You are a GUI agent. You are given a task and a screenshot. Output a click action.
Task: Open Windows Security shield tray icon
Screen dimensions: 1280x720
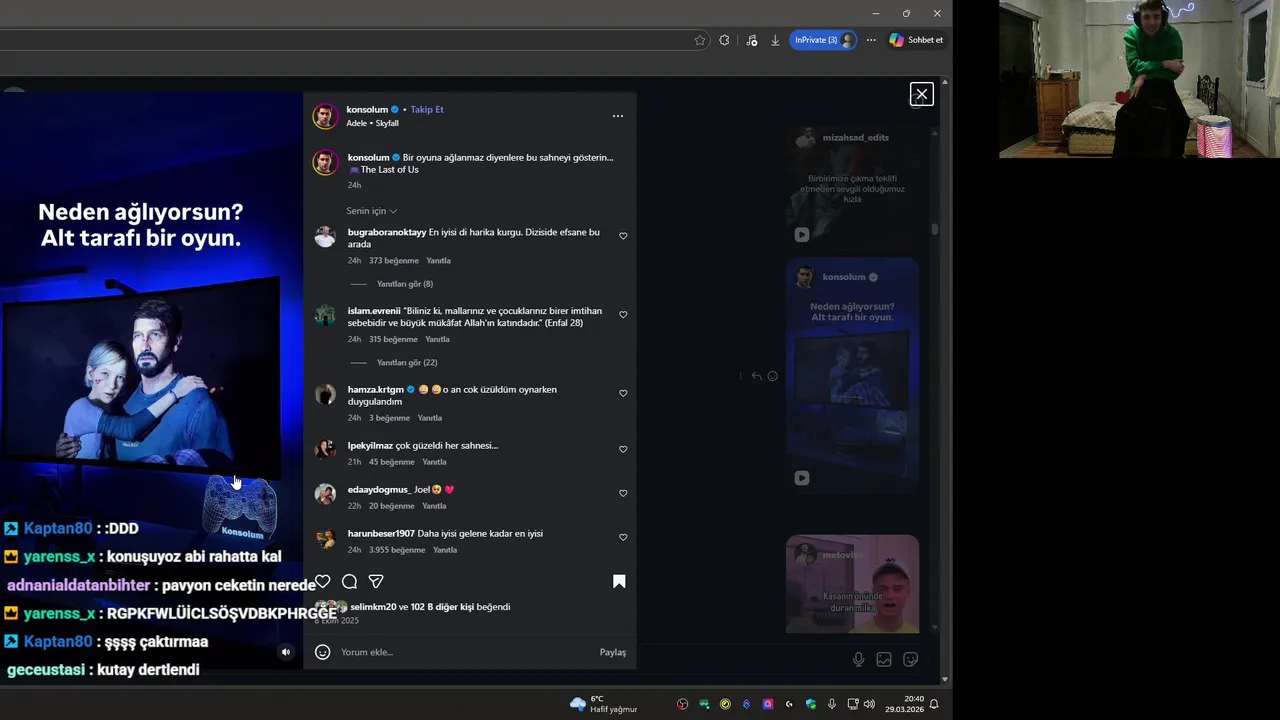coord(811,704)
